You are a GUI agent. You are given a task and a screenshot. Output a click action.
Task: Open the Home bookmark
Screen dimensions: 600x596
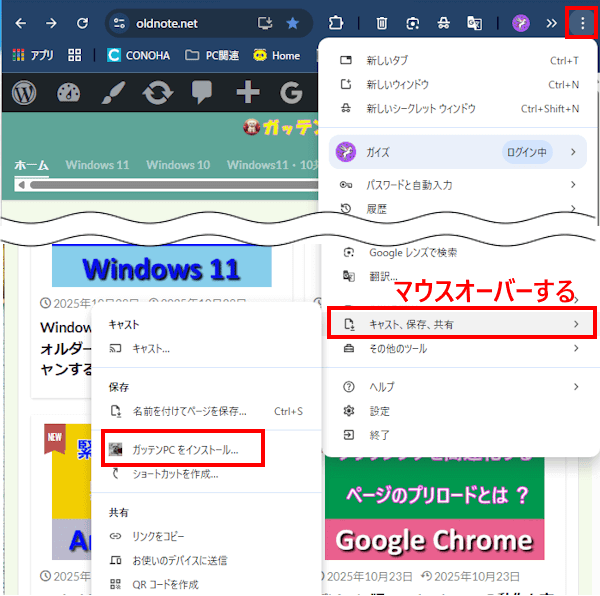pyautogui.click(x=276, y=55)
